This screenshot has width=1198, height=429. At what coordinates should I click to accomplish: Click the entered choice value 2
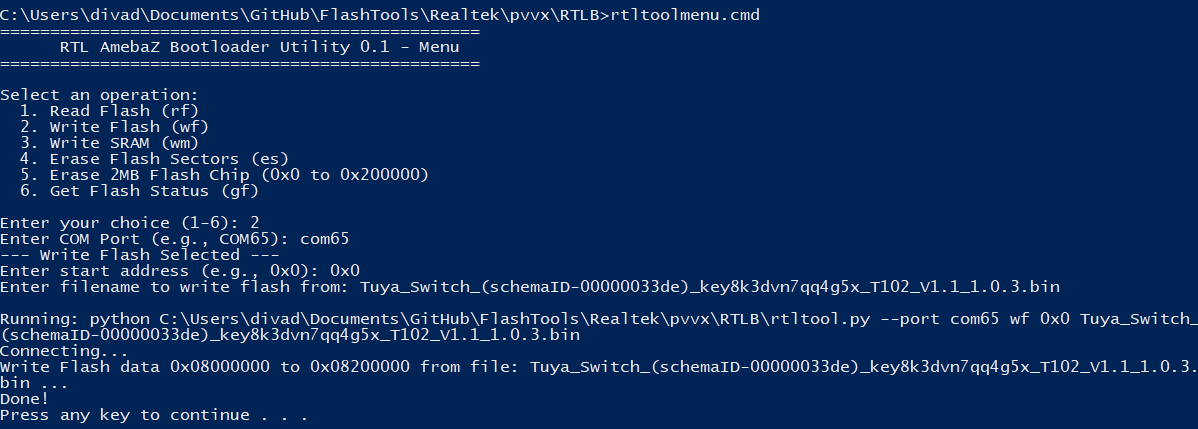coord(254,223)
